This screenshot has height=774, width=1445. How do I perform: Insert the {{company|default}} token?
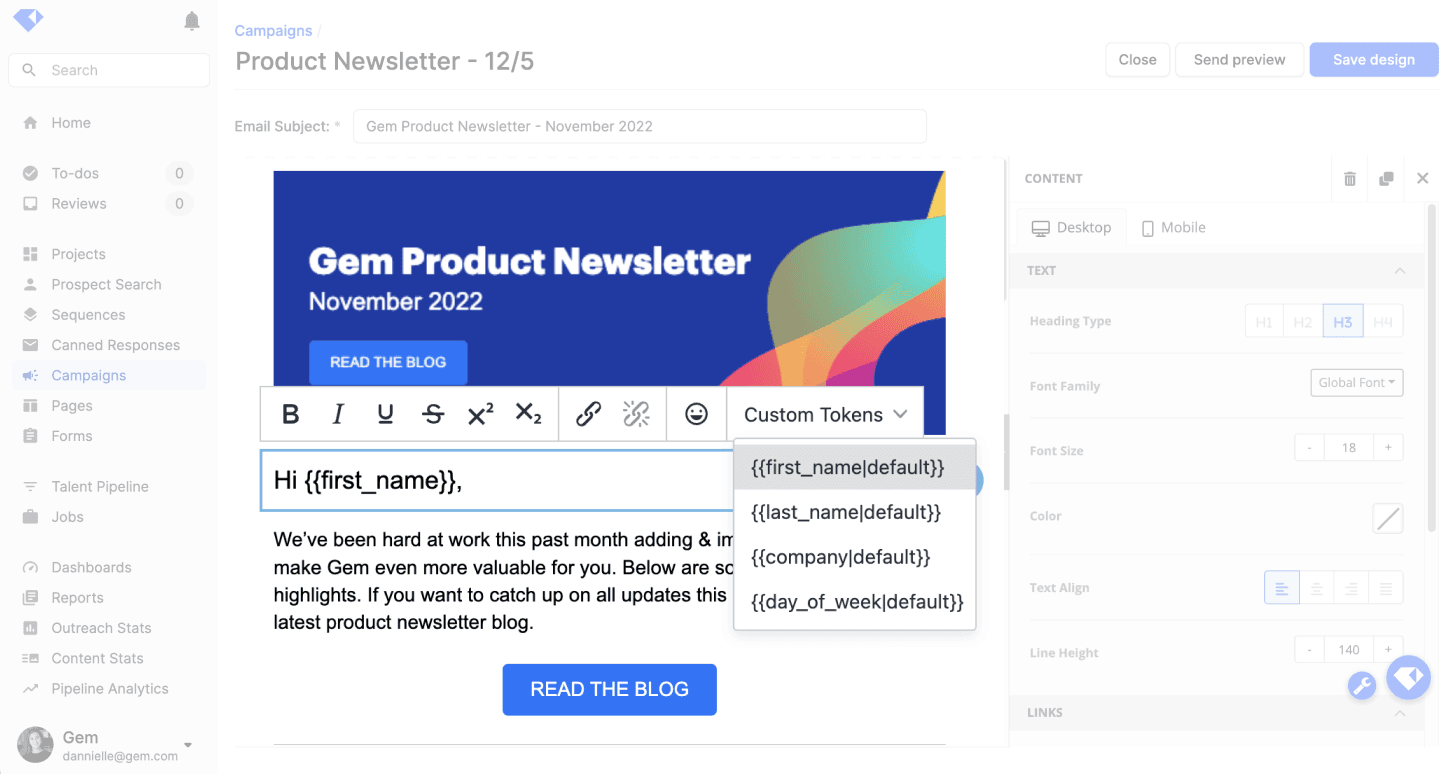[840, 557]
